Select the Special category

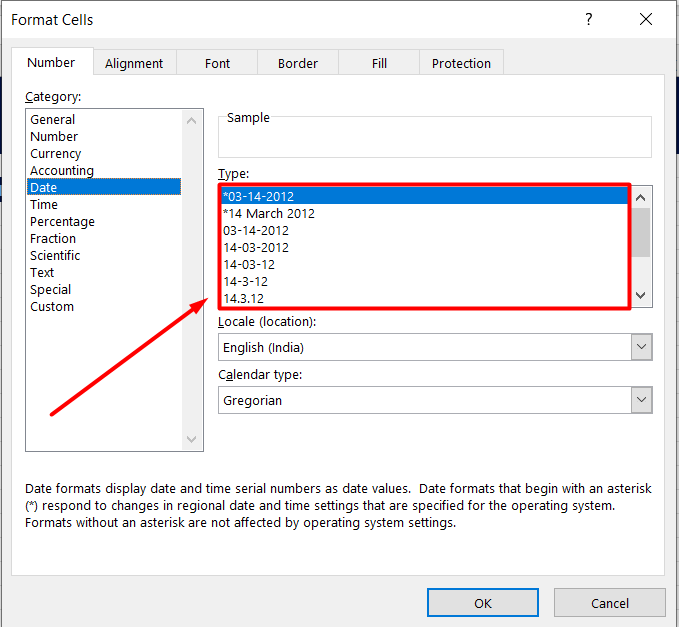(x=104, y=289)
